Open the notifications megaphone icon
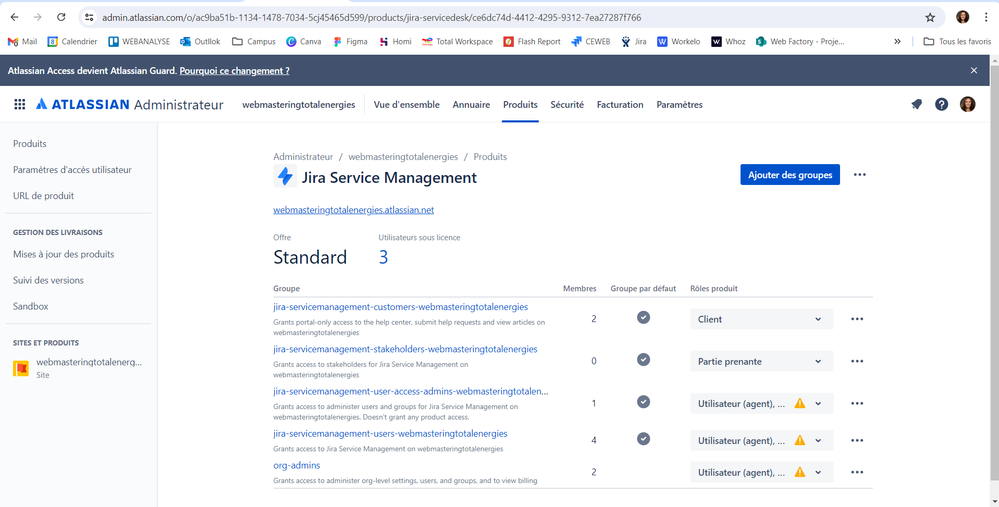The height and width of the screenshot is (507, 999). [x=916, y=104]
